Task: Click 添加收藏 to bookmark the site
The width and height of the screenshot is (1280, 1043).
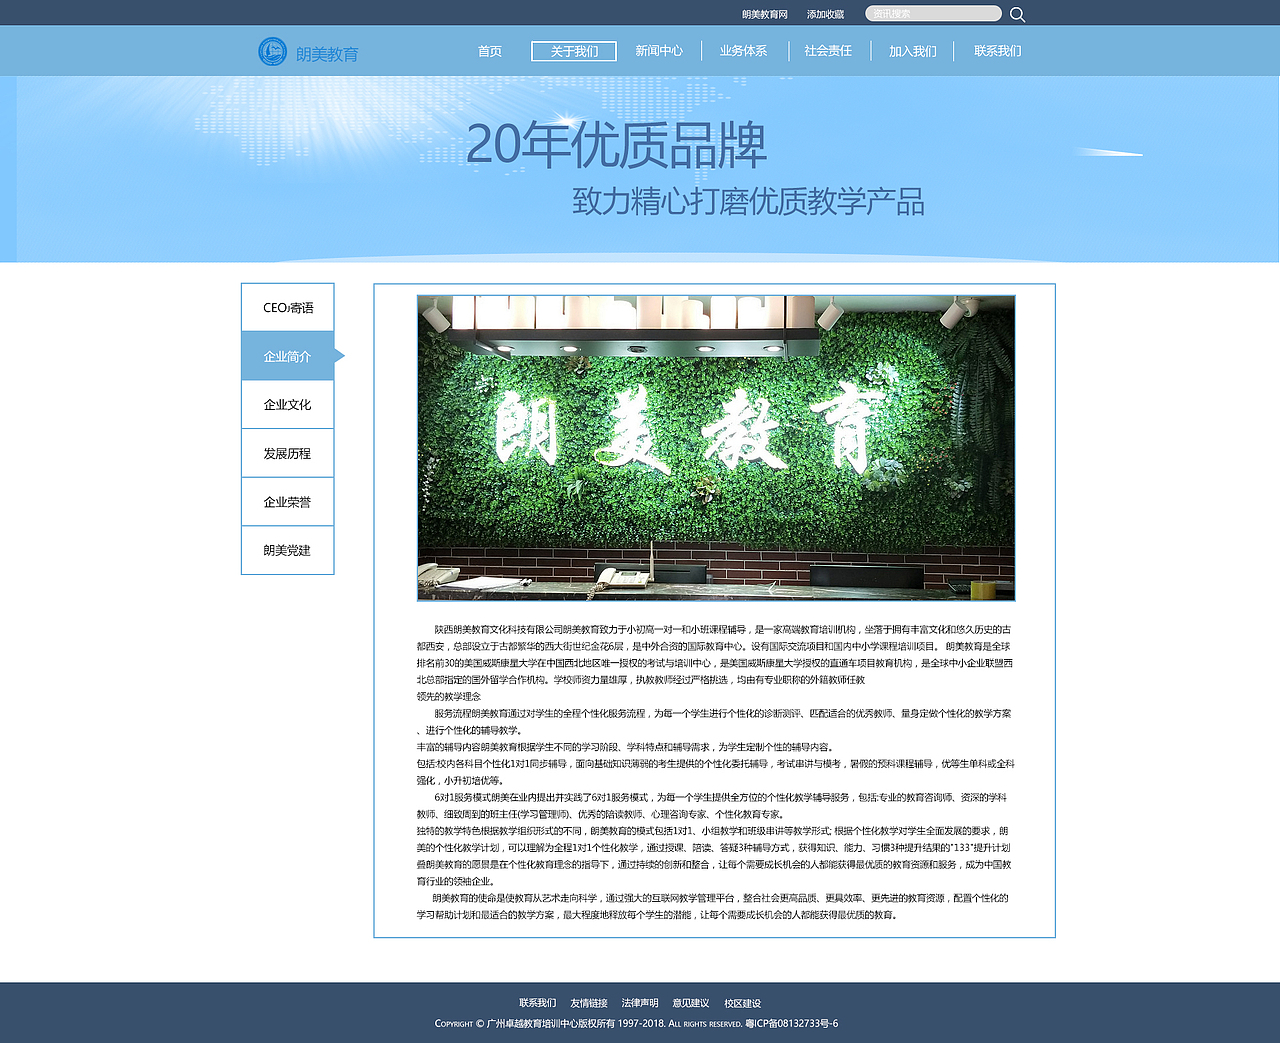Action: tap(826, 13)
